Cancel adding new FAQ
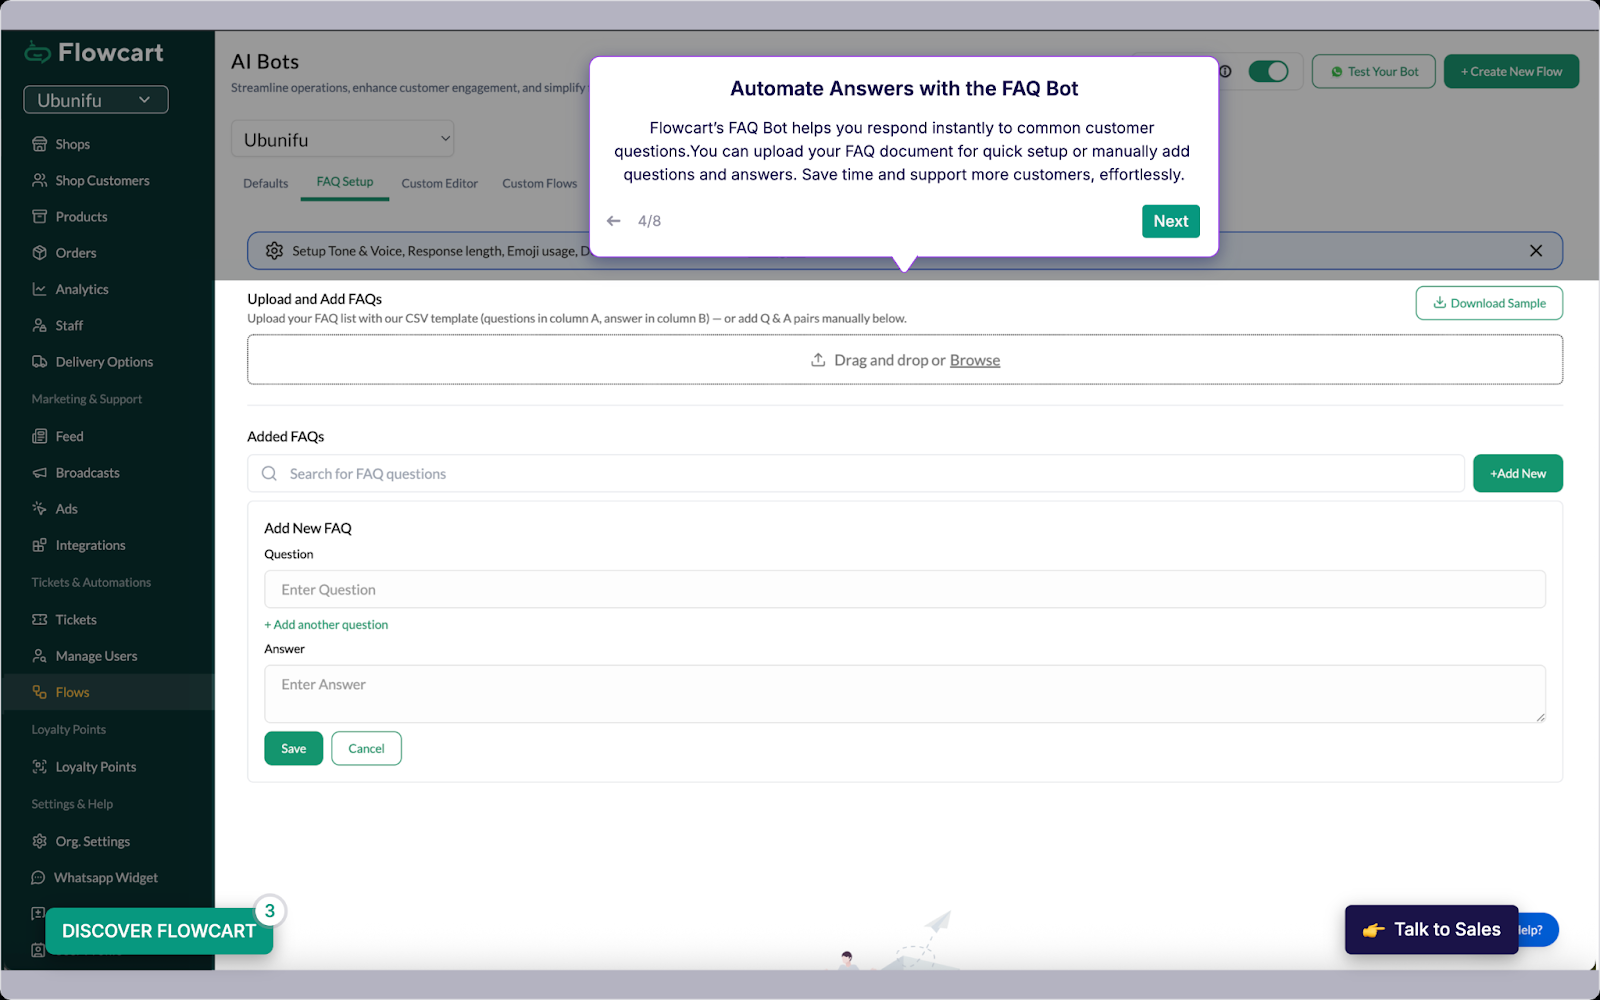The width and height of the screenshot is (1600, 1000). [366, 748]
